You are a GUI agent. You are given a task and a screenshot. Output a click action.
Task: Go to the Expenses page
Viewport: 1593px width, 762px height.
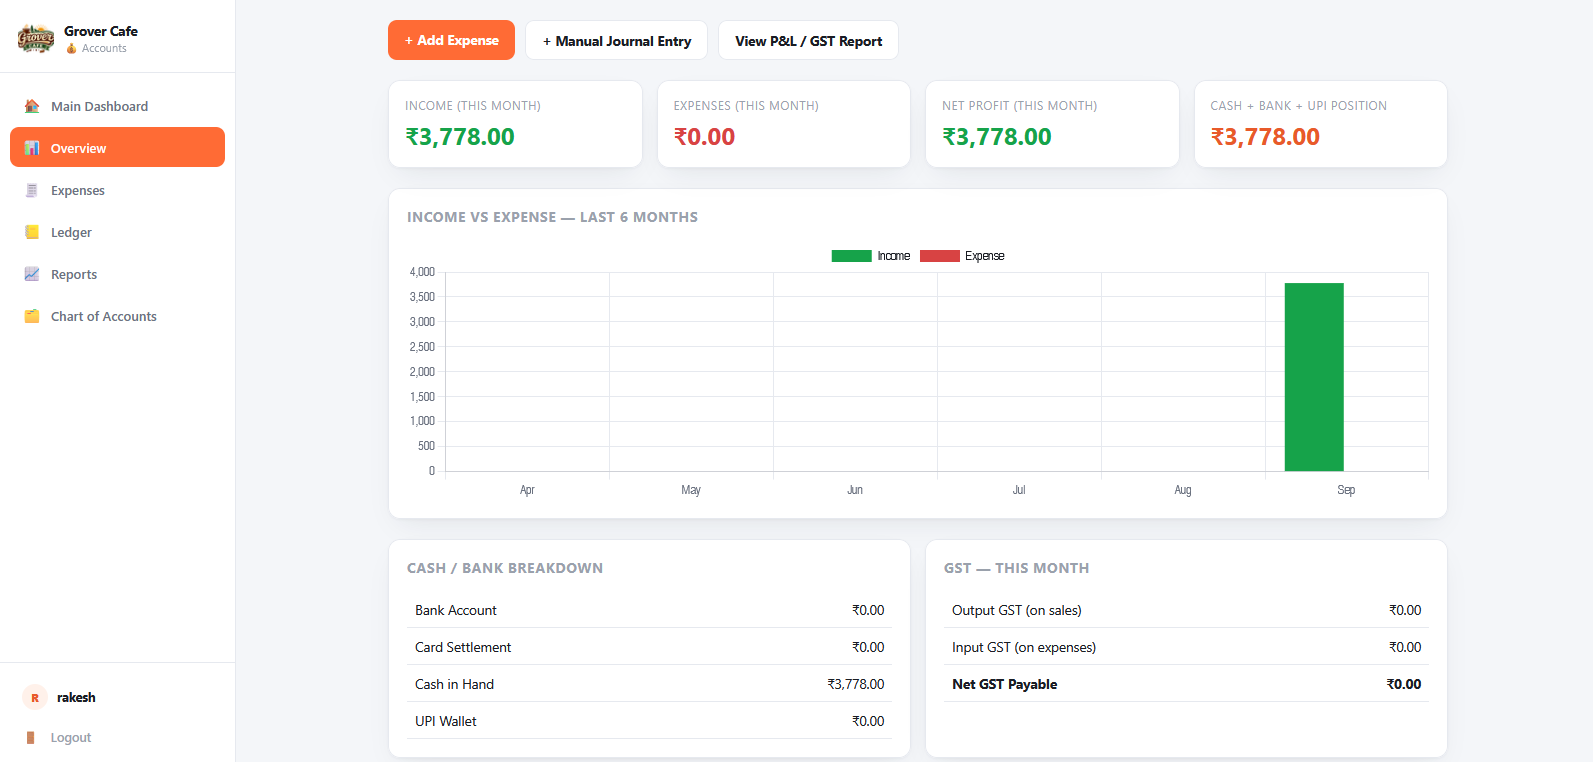pos(117,190)
